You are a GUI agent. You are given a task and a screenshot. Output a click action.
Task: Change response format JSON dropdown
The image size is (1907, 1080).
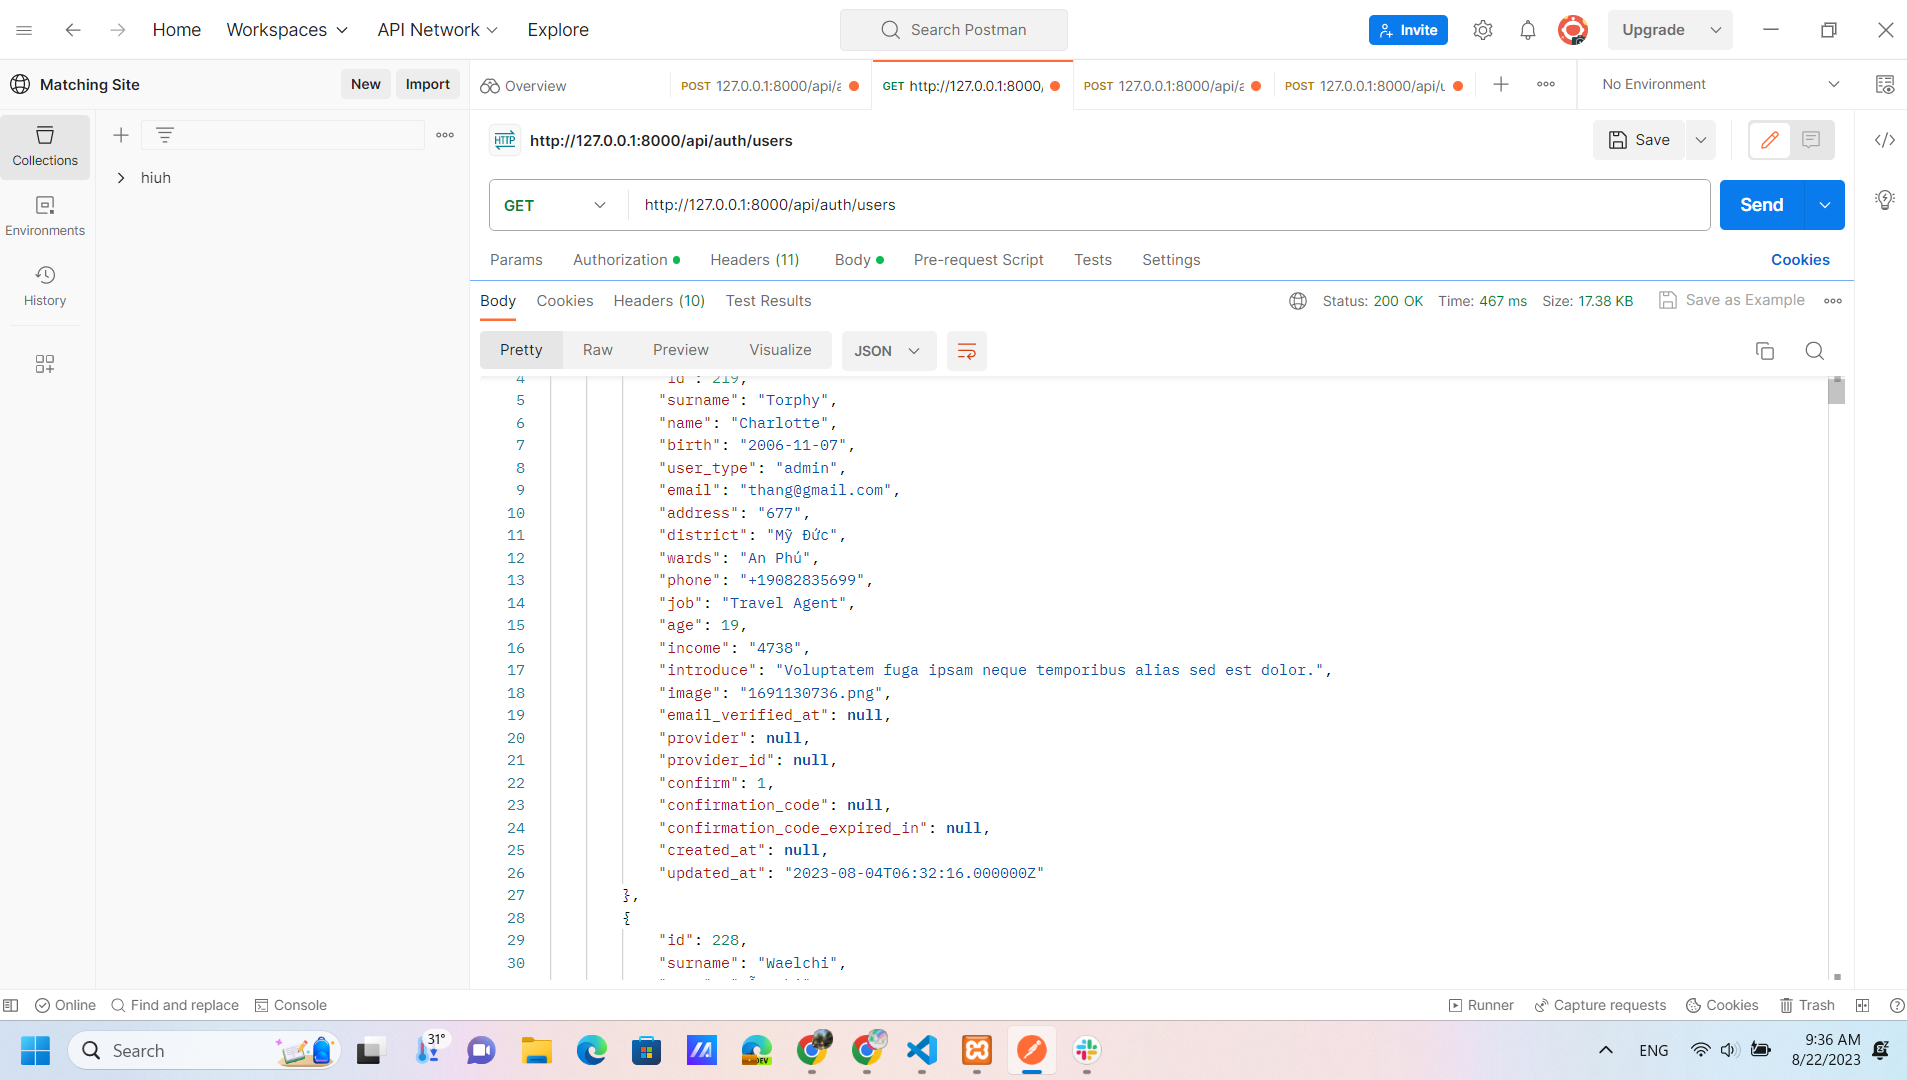coord(888,351)
